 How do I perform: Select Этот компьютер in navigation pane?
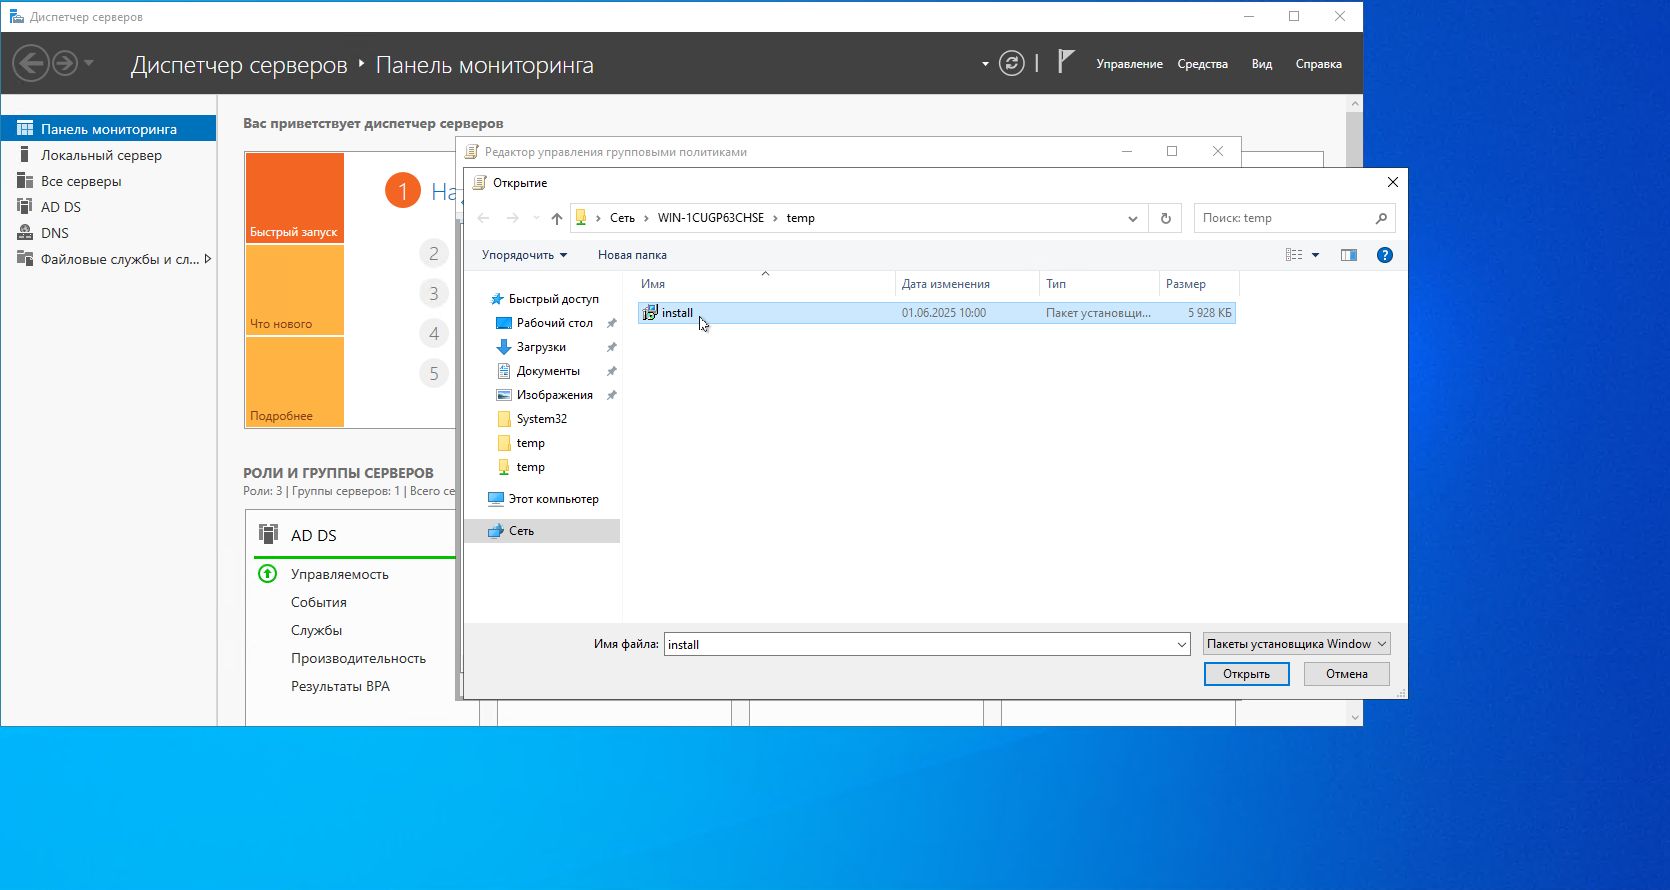[553, 499]
